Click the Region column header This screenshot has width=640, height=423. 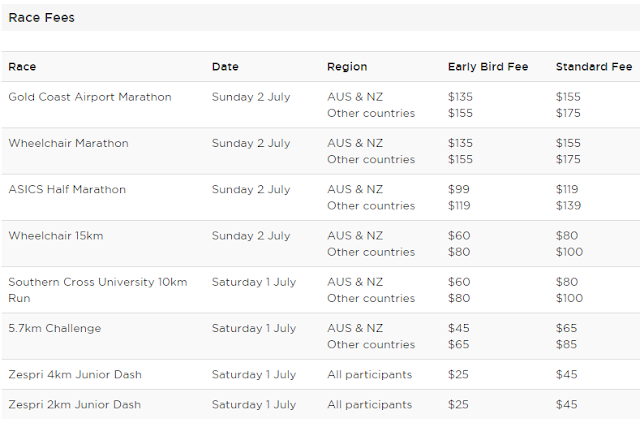point(347,67)
